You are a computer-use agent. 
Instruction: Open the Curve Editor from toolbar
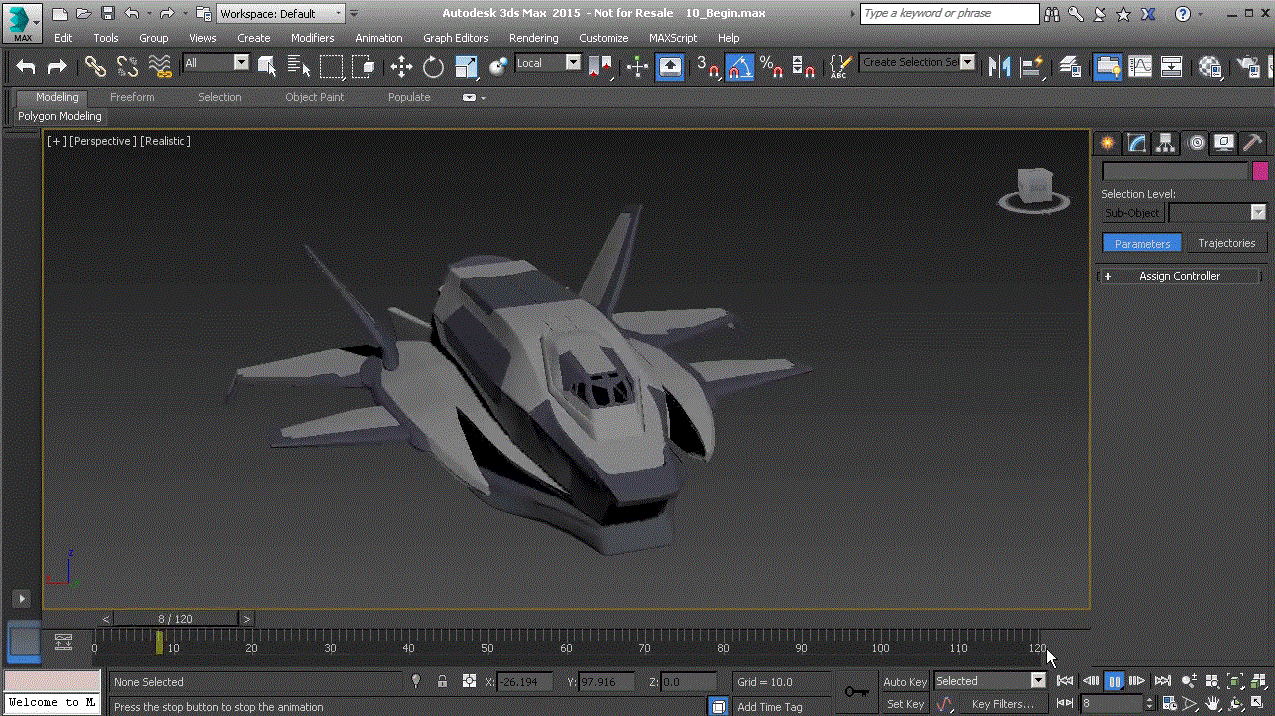click(x=1139, y=67)
